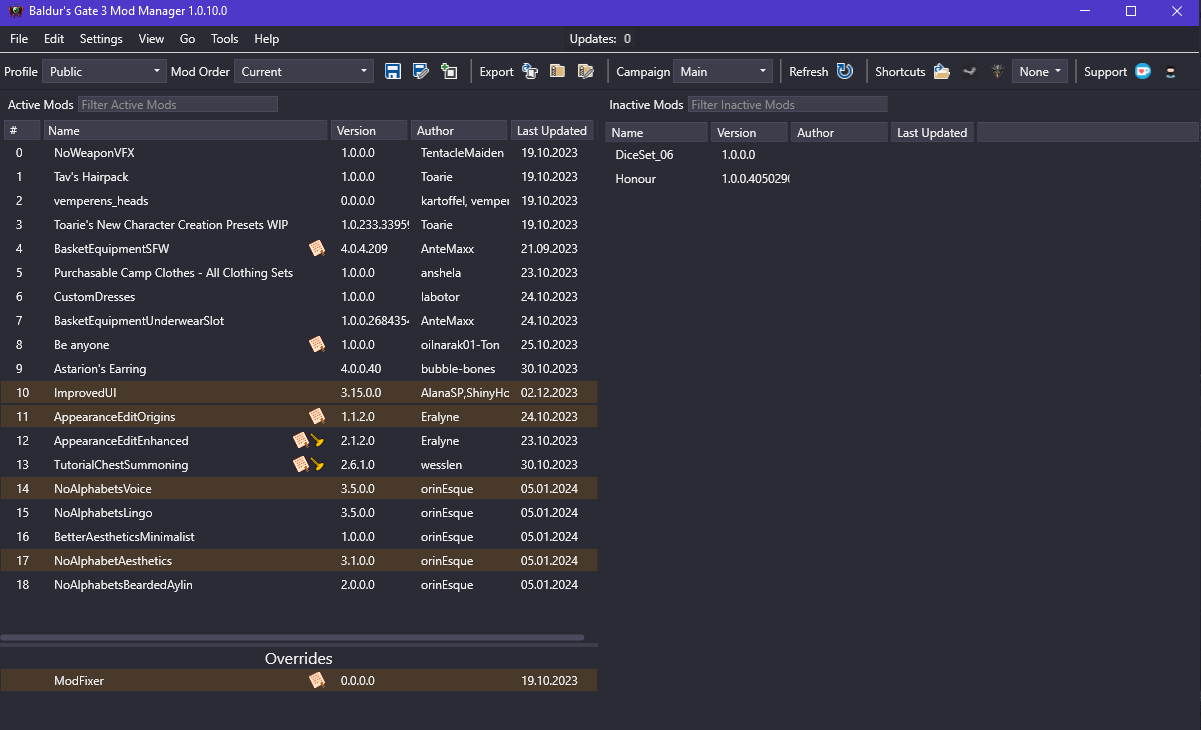Click the Save order as icon
Image resolution: width=1201 pixels, height=730 pixels.
tap(421, 71)
